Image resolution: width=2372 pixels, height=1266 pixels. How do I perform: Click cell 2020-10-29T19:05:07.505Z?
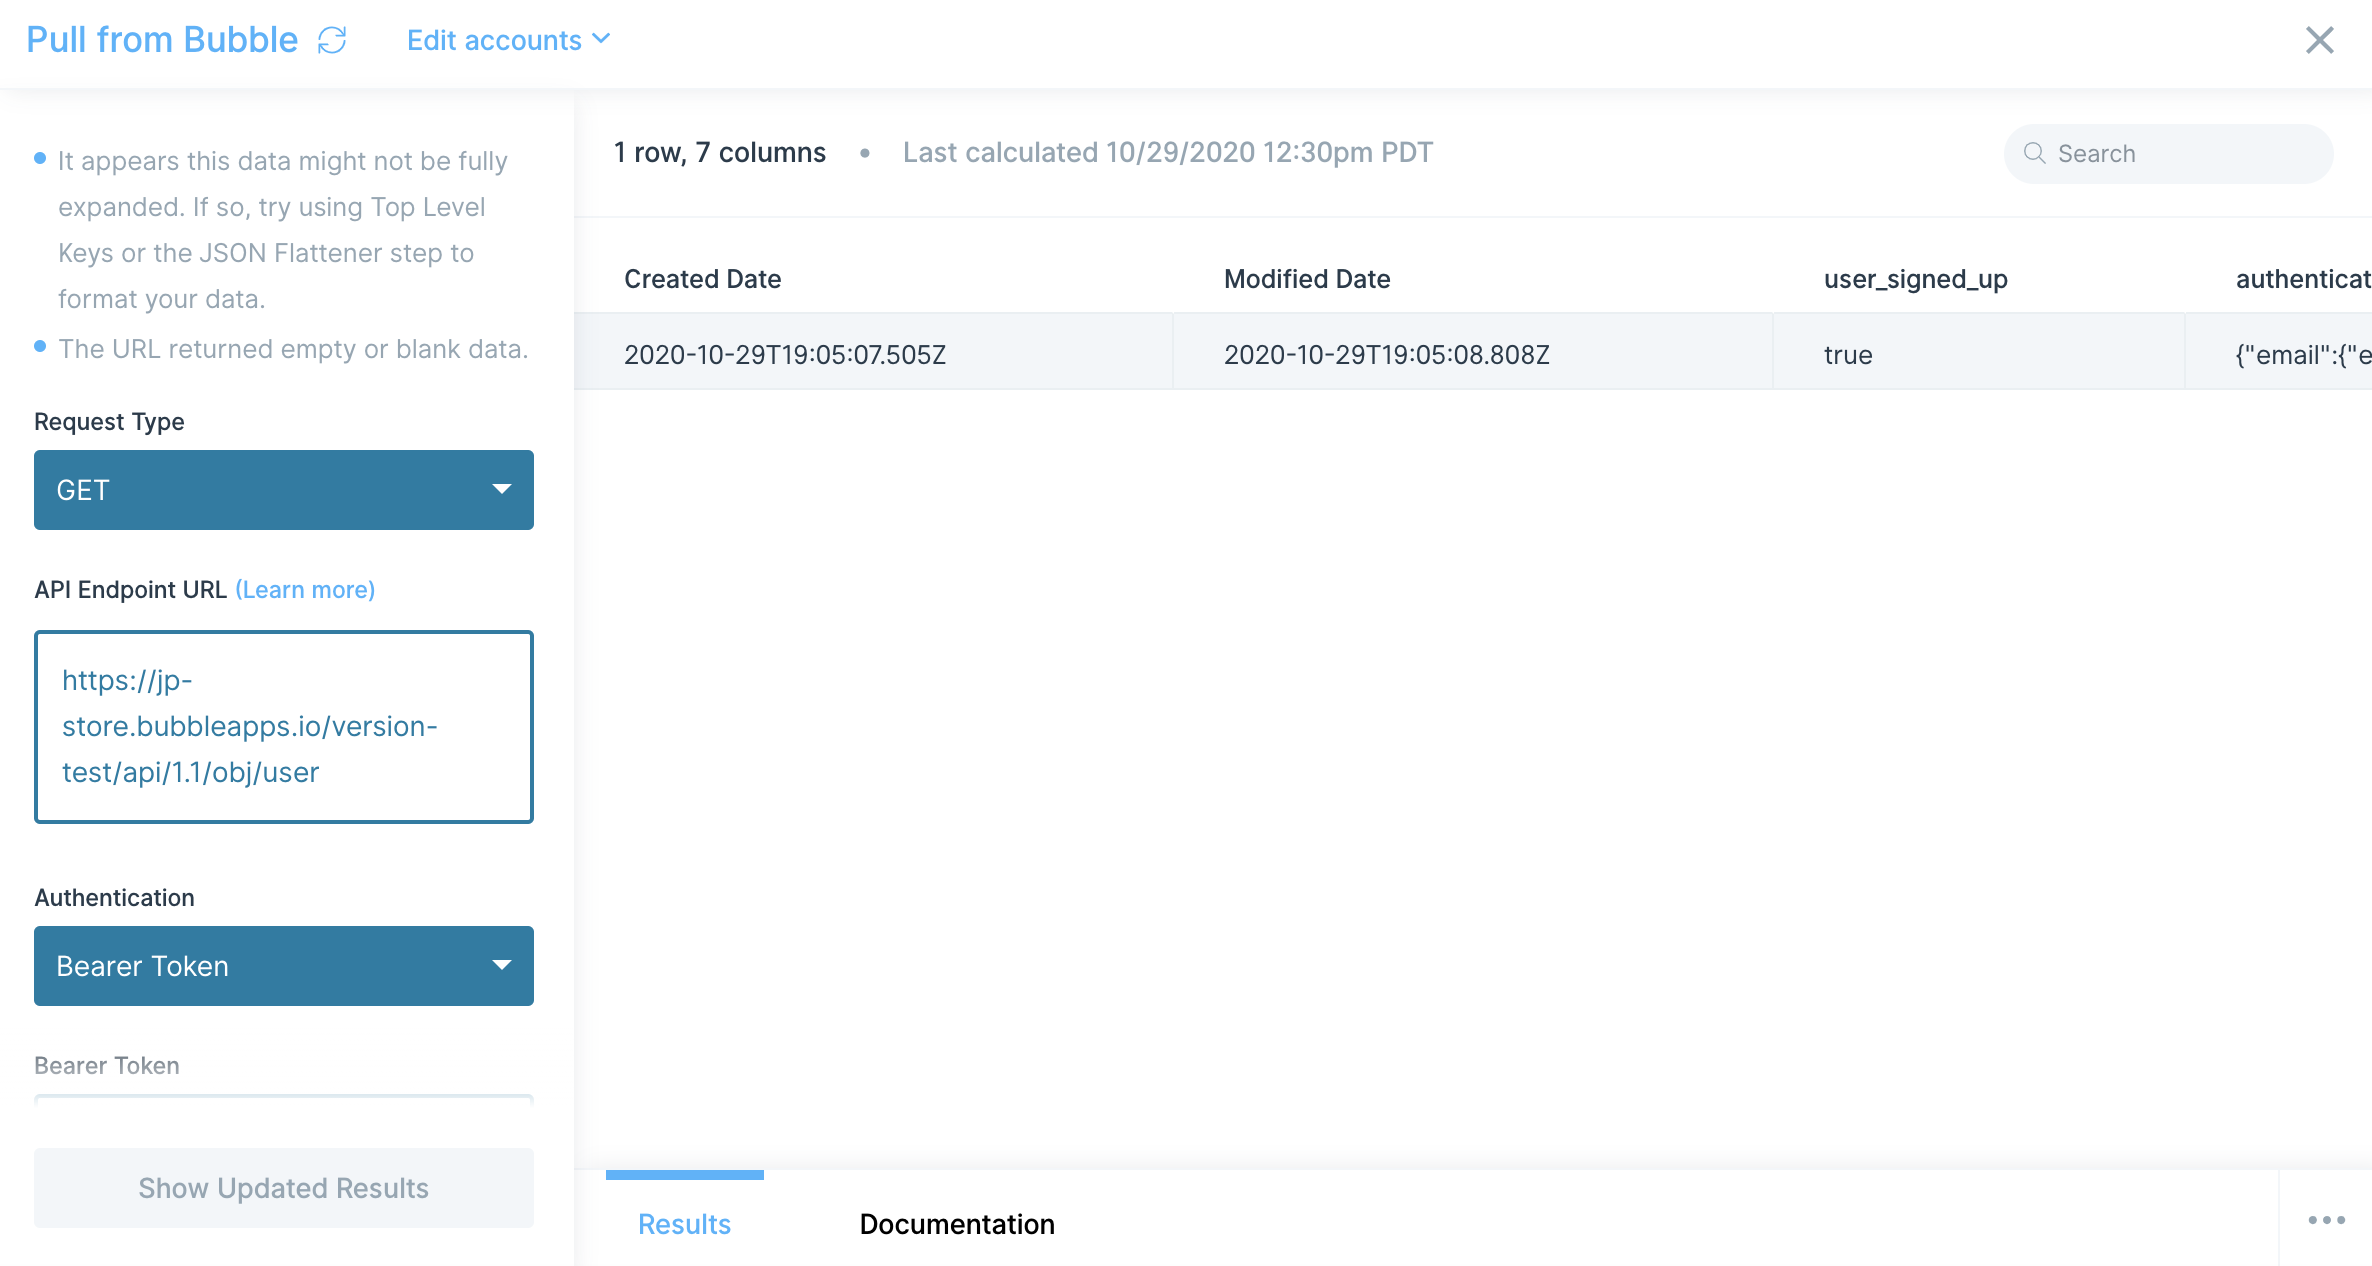874,352
